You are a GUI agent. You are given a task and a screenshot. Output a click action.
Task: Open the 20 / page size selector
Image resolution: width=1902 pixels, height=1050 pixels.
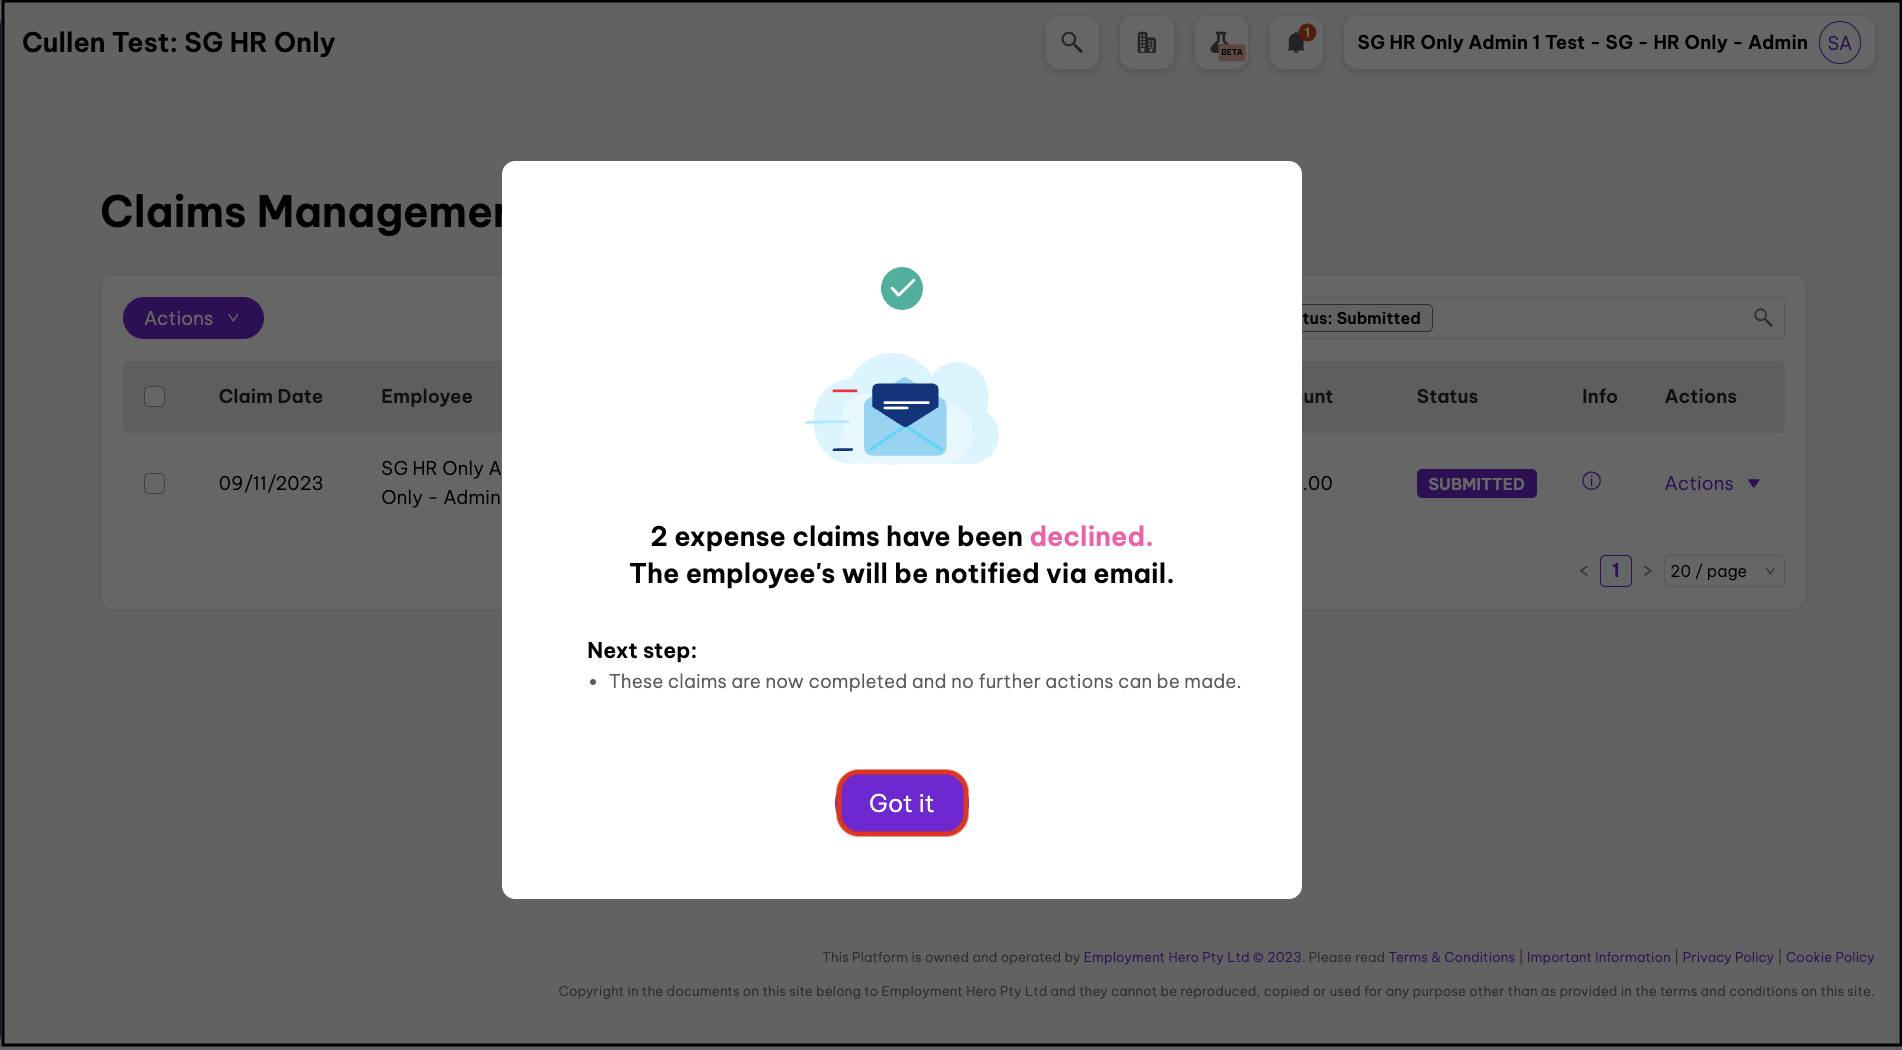(x=1723, y=571)
